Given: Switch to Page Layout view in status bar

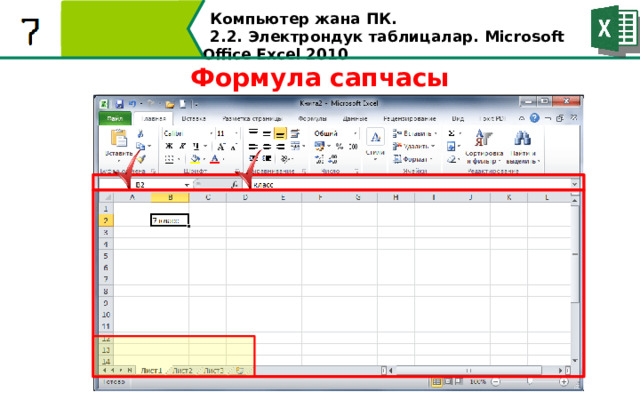Looking at the screenshot, I should 448,382.
